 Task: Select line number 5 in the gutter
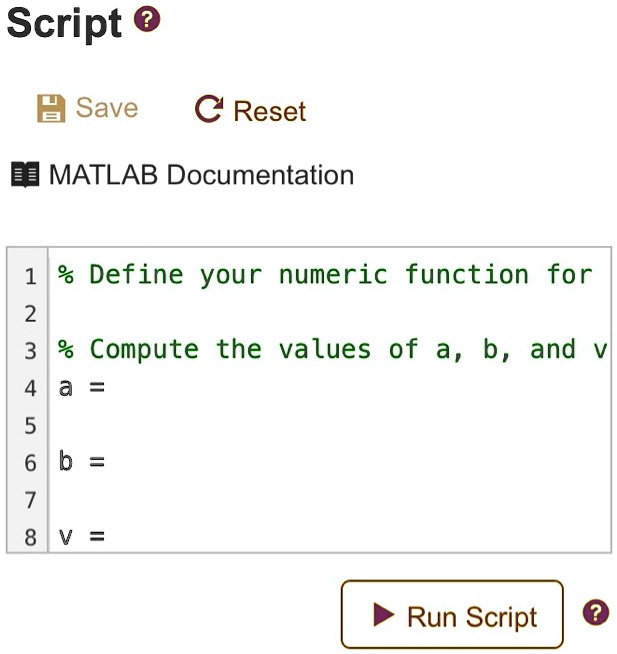(30, 426)
